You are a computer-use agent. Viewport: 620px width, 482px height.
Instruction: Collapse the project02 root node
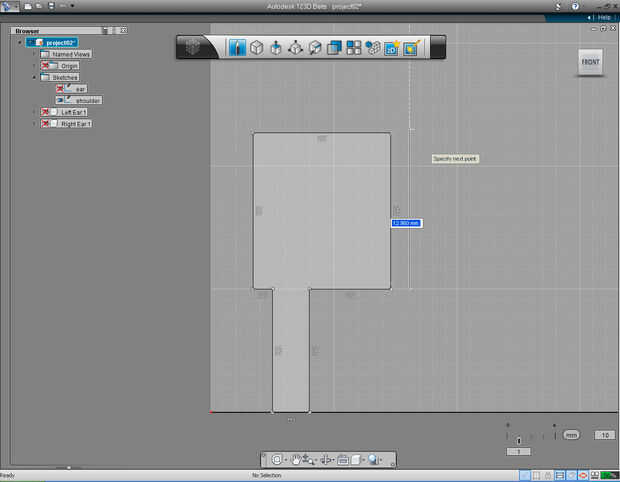pos(20,42)
